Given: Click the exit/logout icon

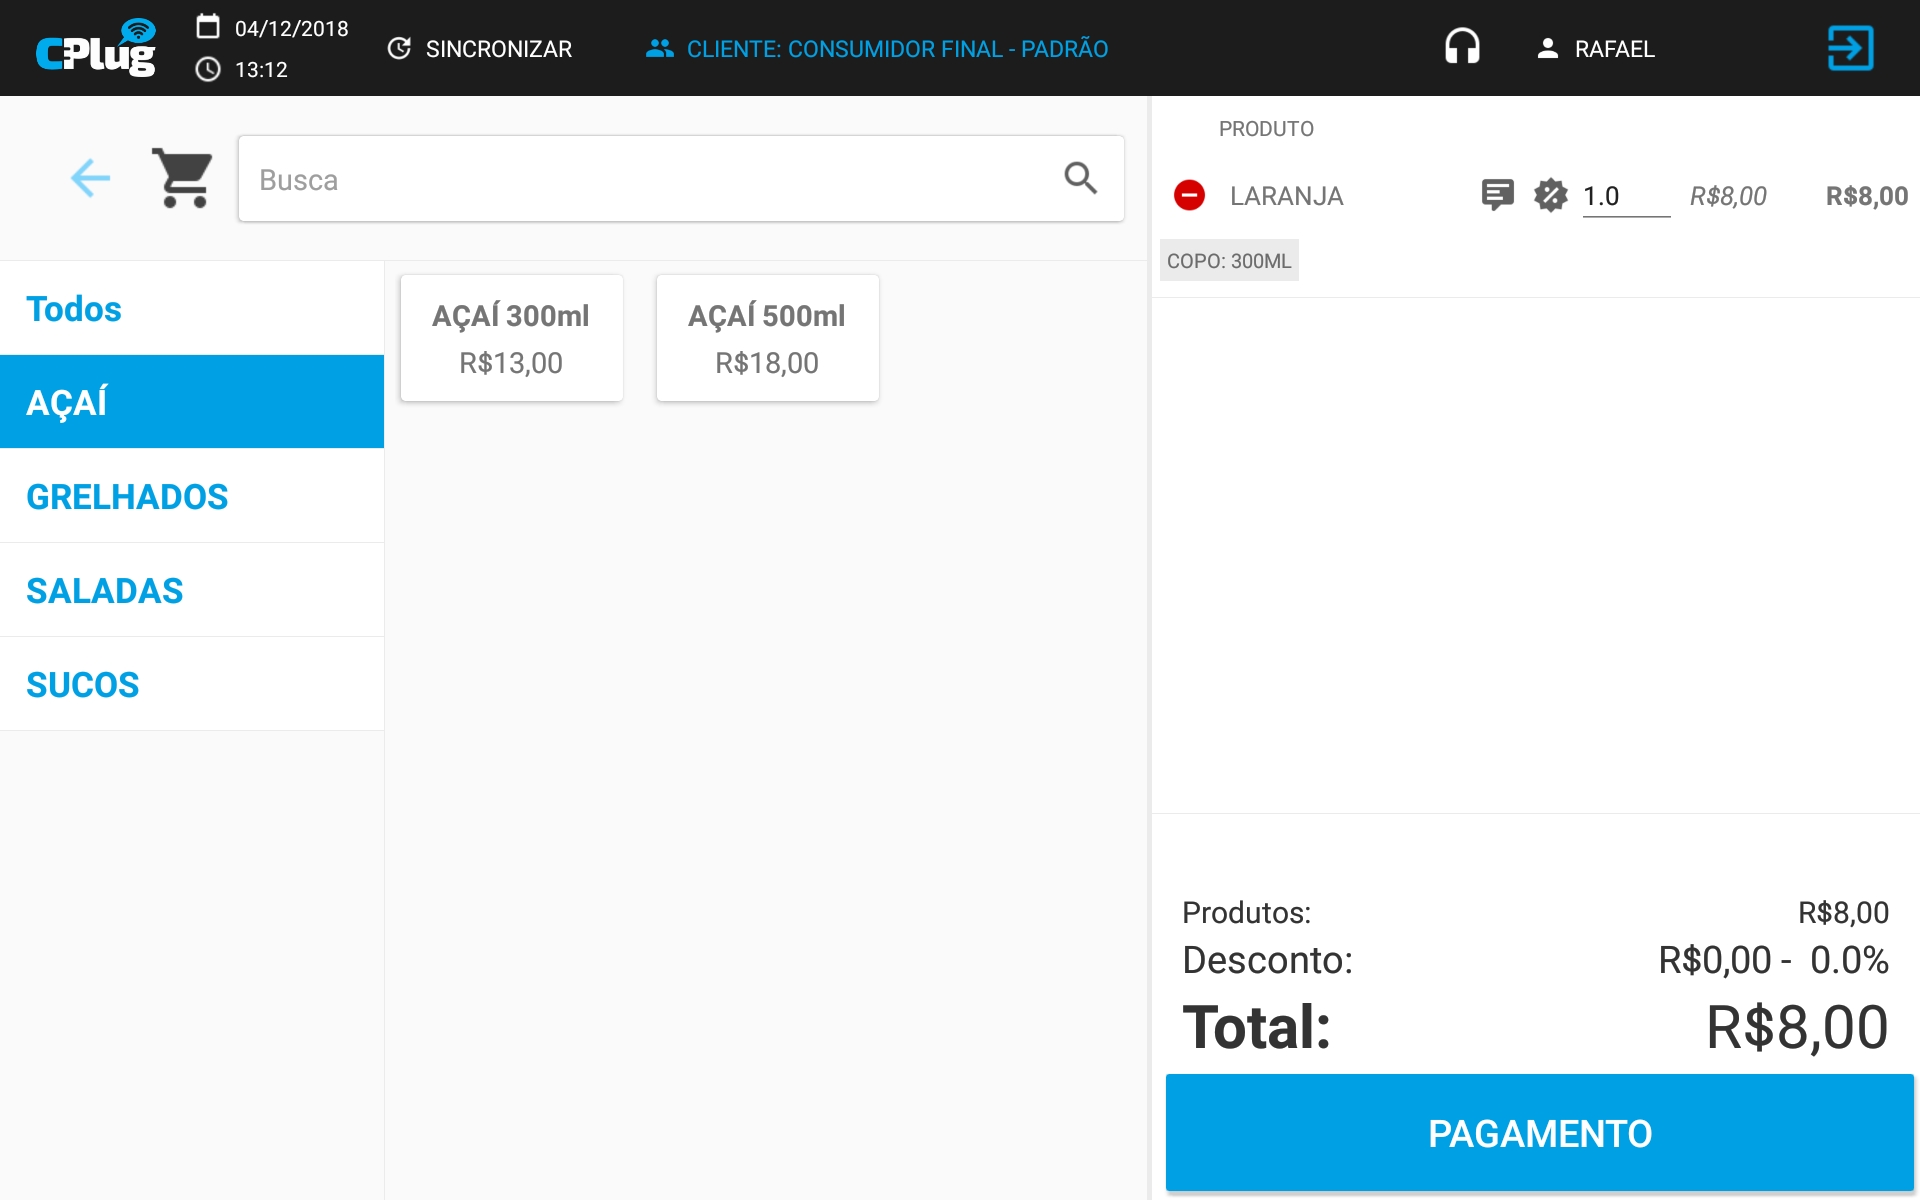Looking at the screenshot, I should click(x=1850, y=47).
